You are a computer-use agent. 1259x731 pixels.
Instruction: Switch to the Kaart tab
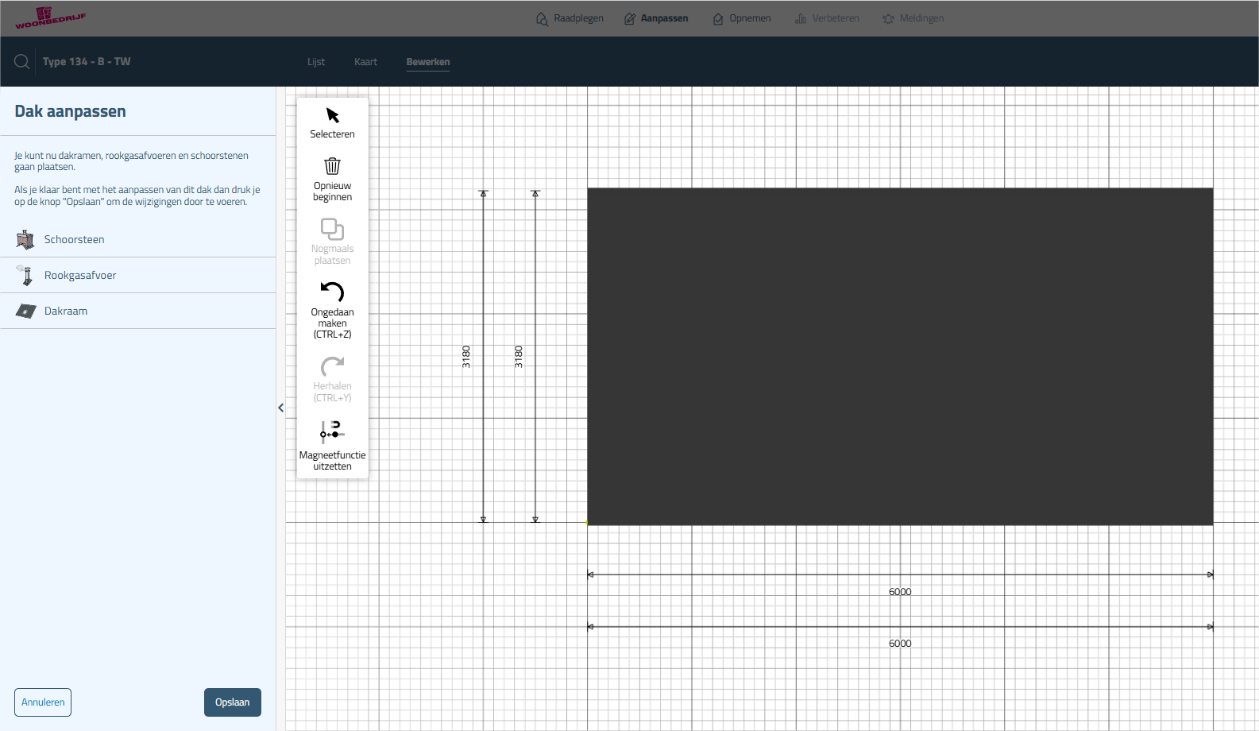click(365, 62)
